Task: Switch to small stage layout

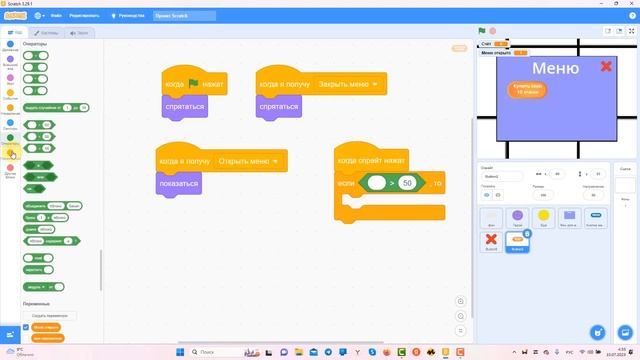Action: click(608, 31)
